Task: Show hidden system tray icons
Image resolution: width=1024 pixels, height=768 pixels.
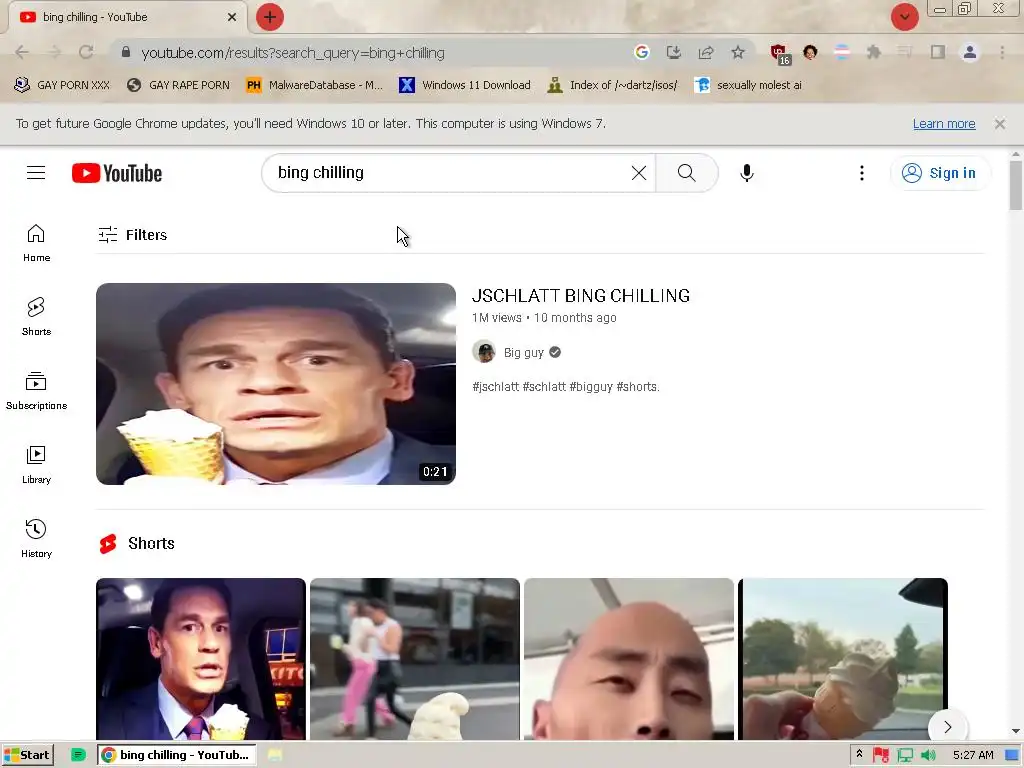Action: [x=859, y=754]
